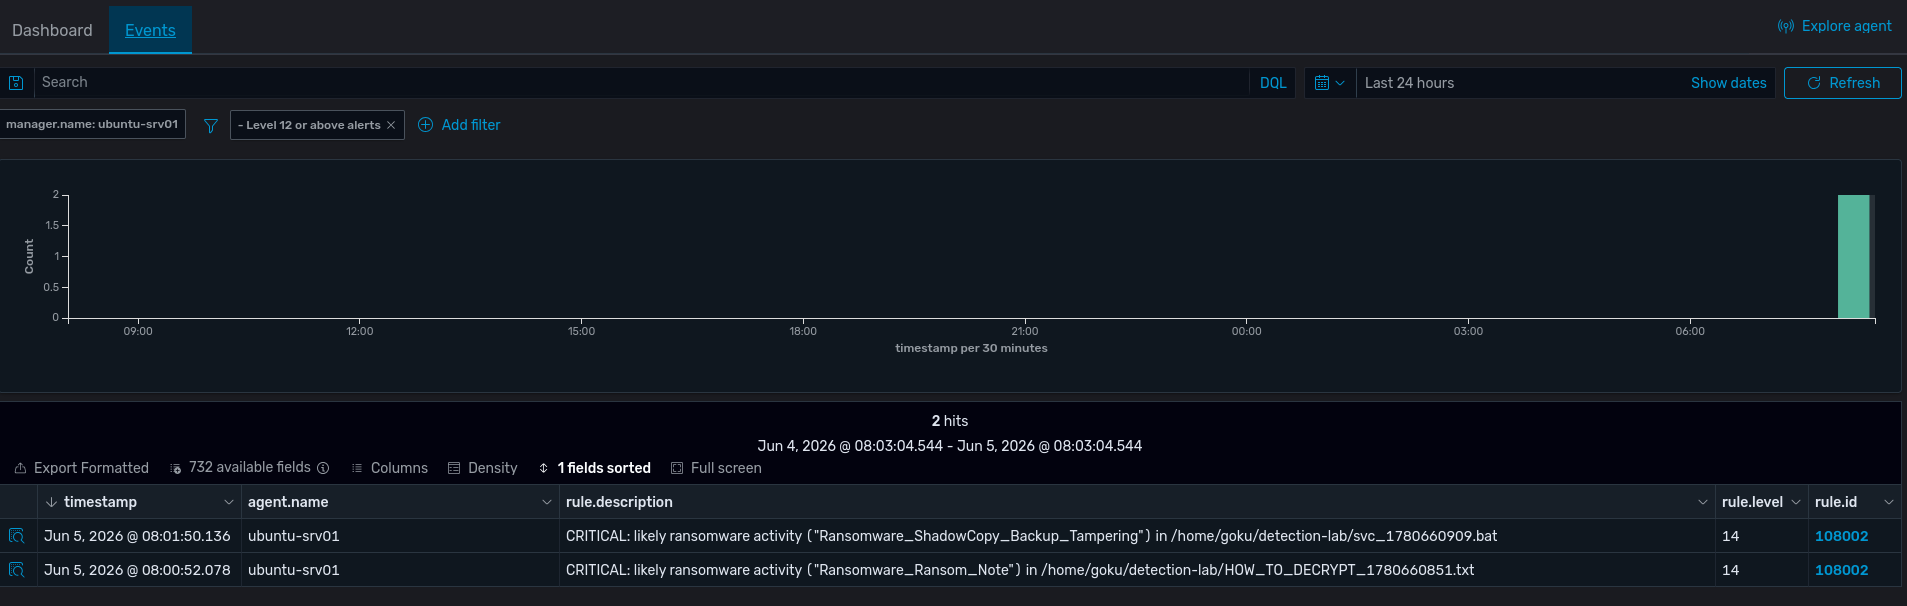Inspect the 08:01:50.136 event details

16,536
